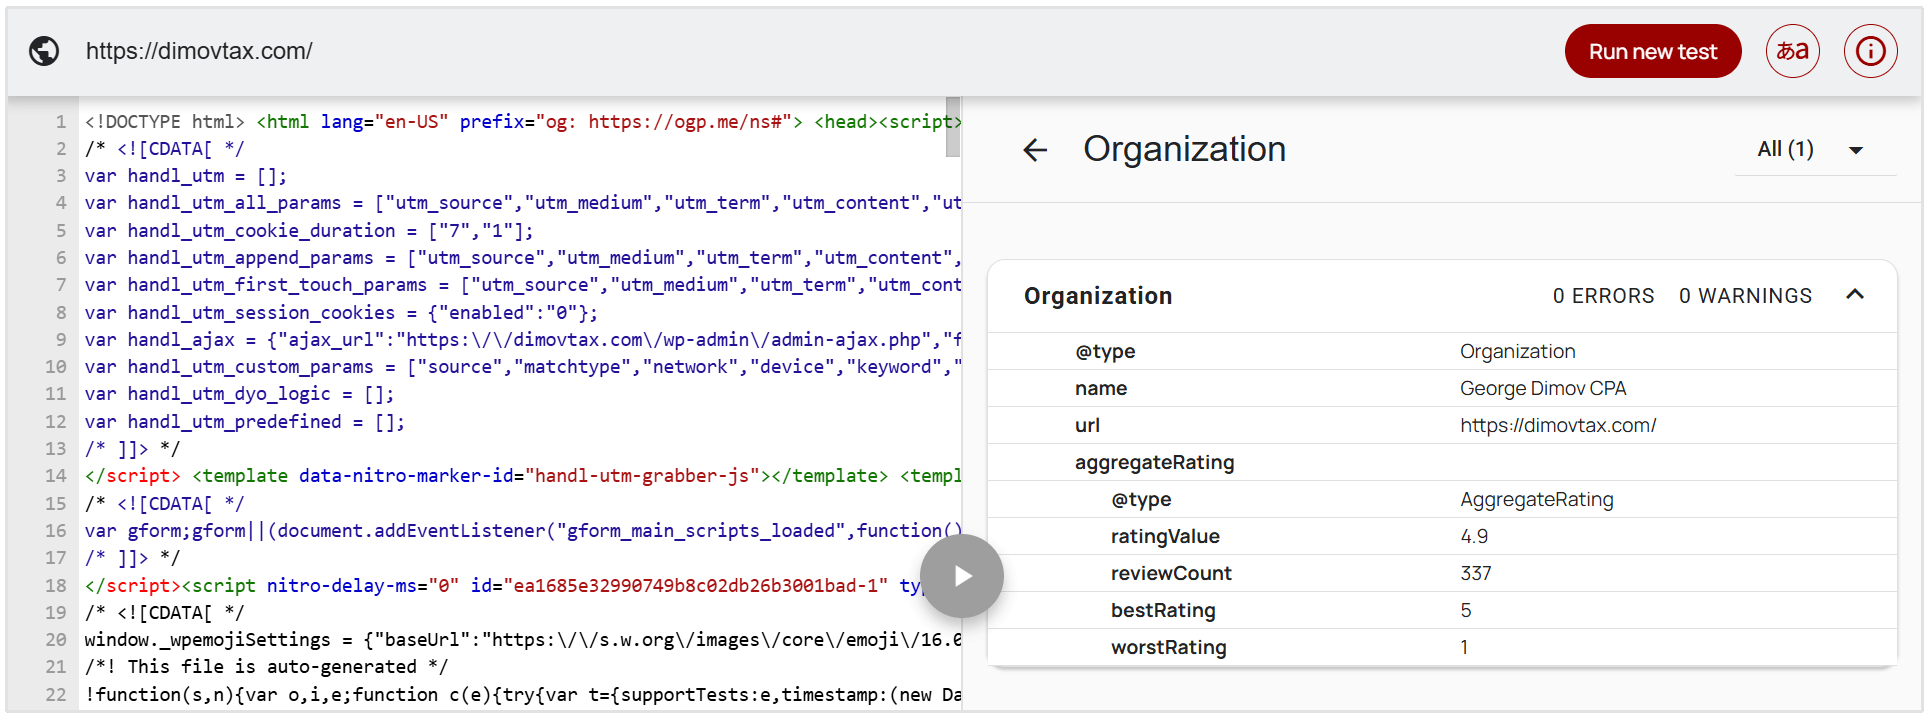
Task: Click the globe icon beside the URL
Action: [x=44, y=51]
